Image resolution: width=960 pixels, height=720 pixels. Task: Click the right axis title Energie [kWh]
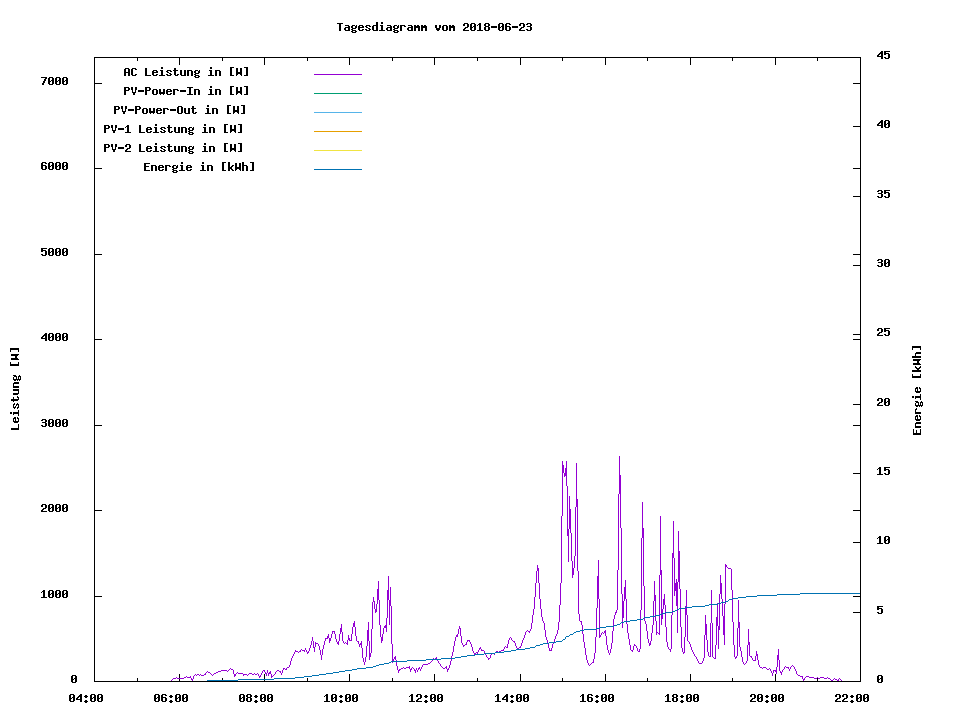pyautogui.click(x=917, y=390)
